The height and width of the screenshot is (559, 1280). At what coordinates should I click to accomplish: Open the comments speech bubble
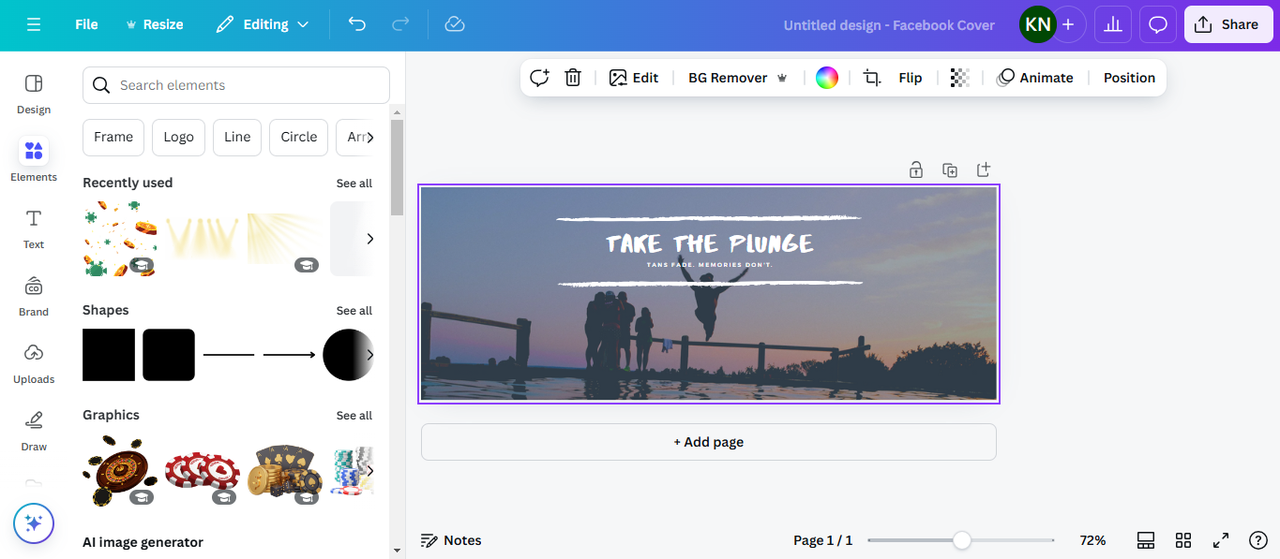click(1158, 25)
